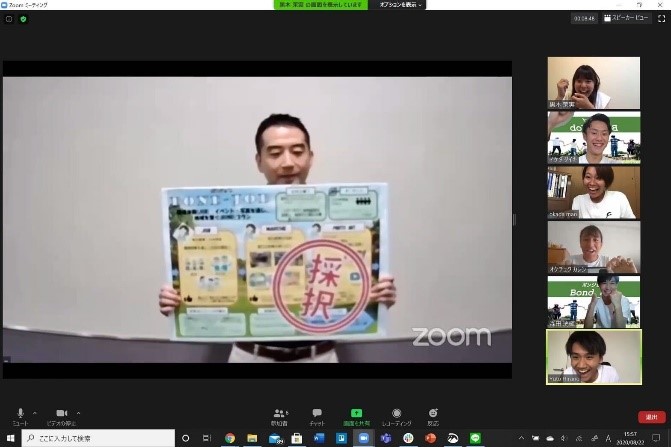This screenshot has height=447, width=671.
Task: Click the Windows search box in taskbar
Action: tap(98, 438)
